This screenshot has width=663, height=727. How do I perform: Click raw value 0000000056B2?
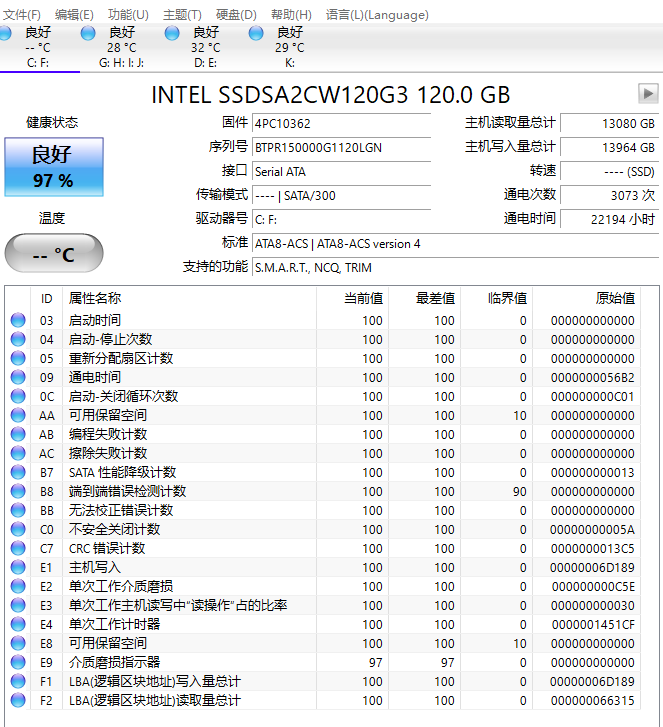click(593, 378)
